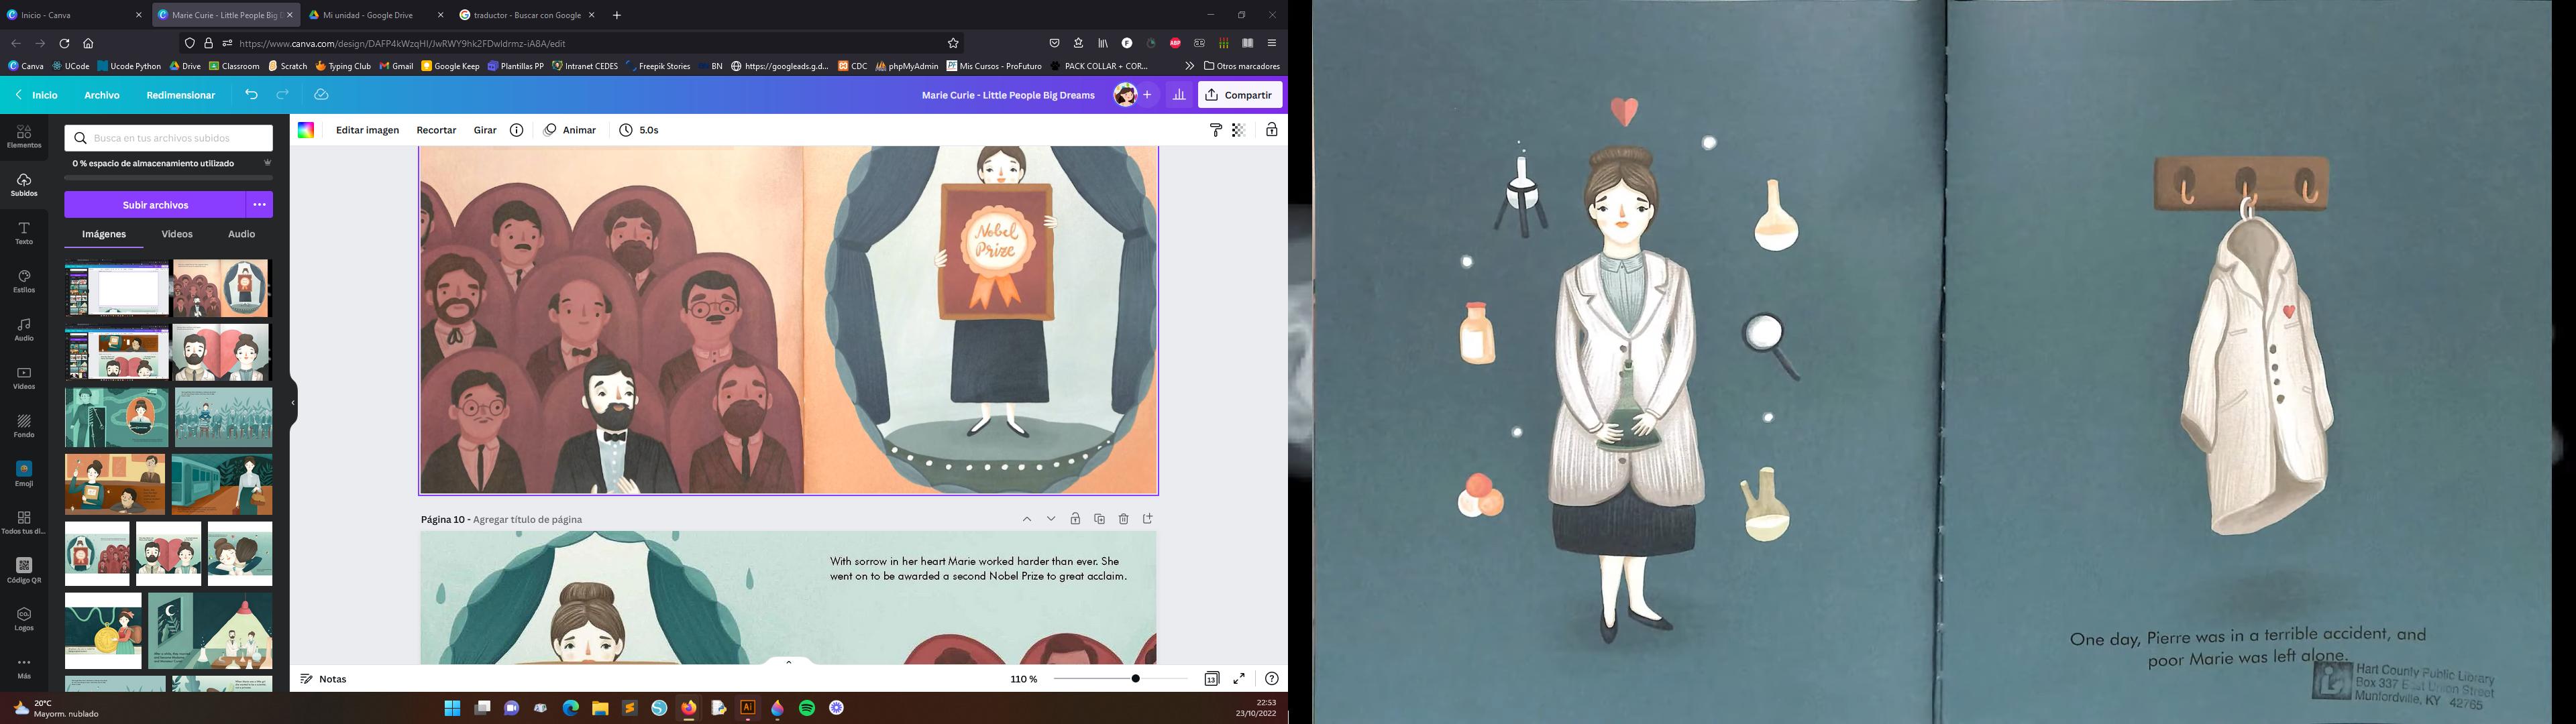Add collaborator with plus icon
2576x724 pixels.
coord(1147,95)
